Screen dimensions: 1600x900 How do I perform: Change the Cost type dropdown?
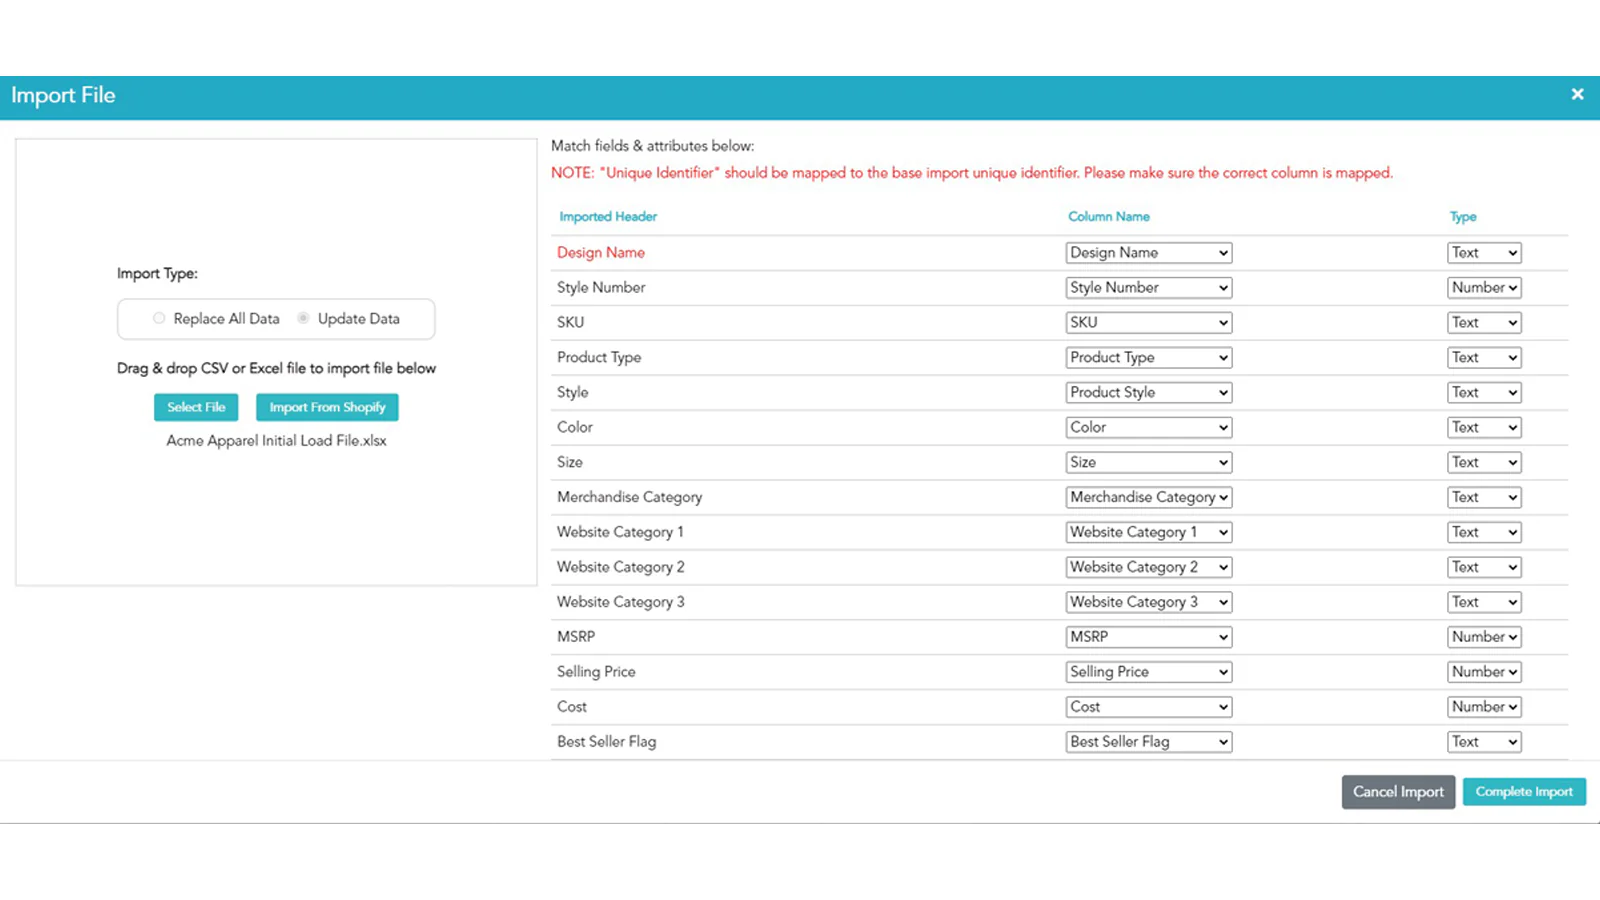click(1484, 707)
